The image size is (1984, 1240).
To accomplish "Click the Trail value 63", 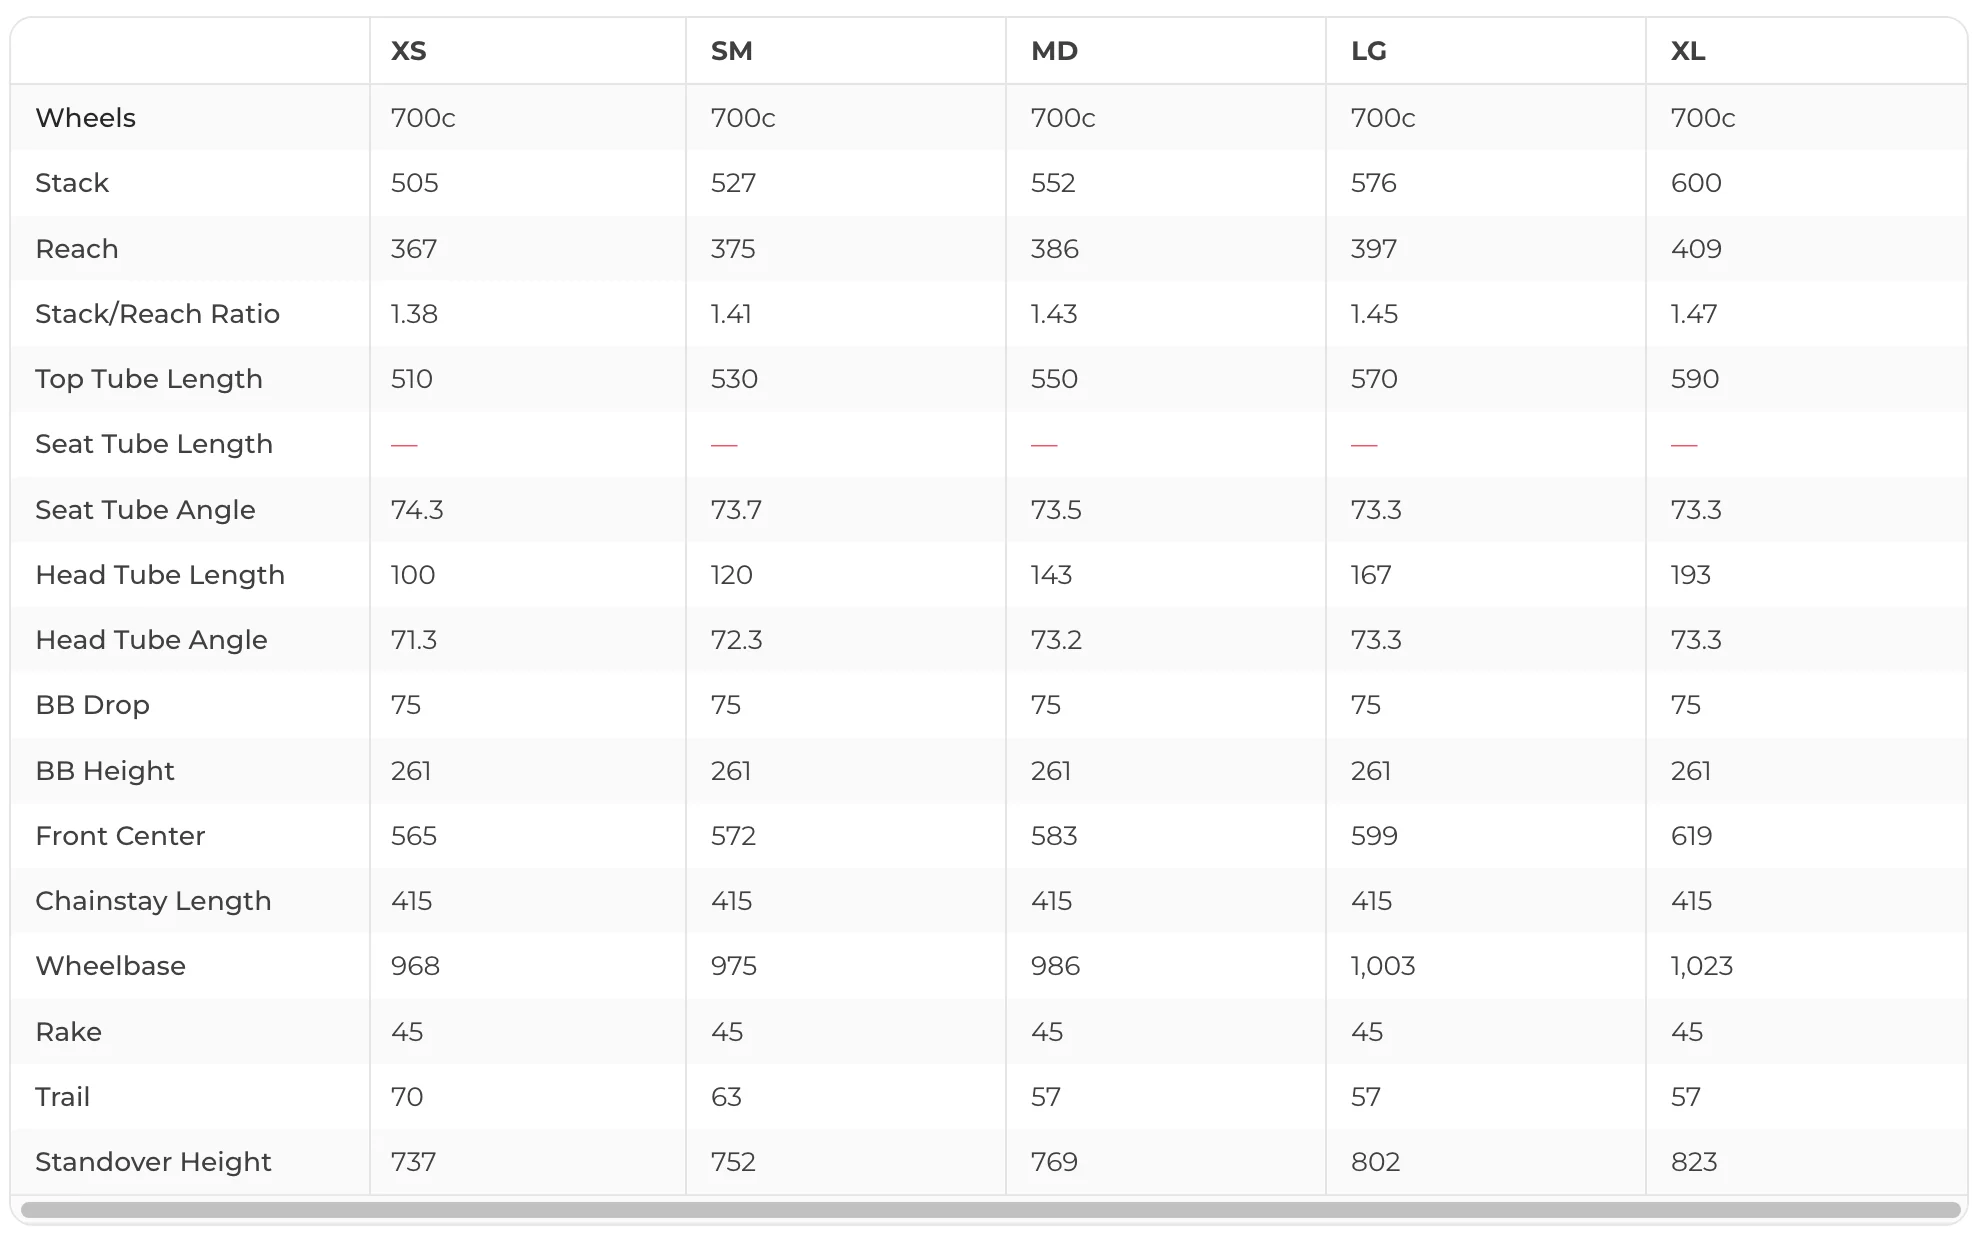I will (x=726, y=1097).
